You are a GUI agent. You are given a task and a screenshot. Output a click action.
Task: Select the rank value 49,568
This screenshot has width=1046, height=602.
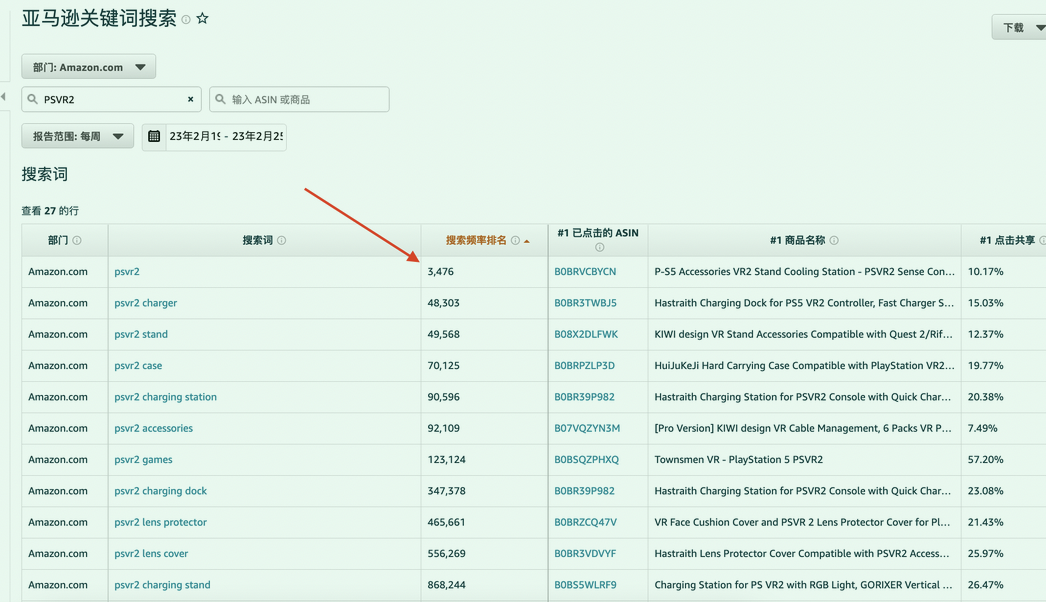(444, 334)
